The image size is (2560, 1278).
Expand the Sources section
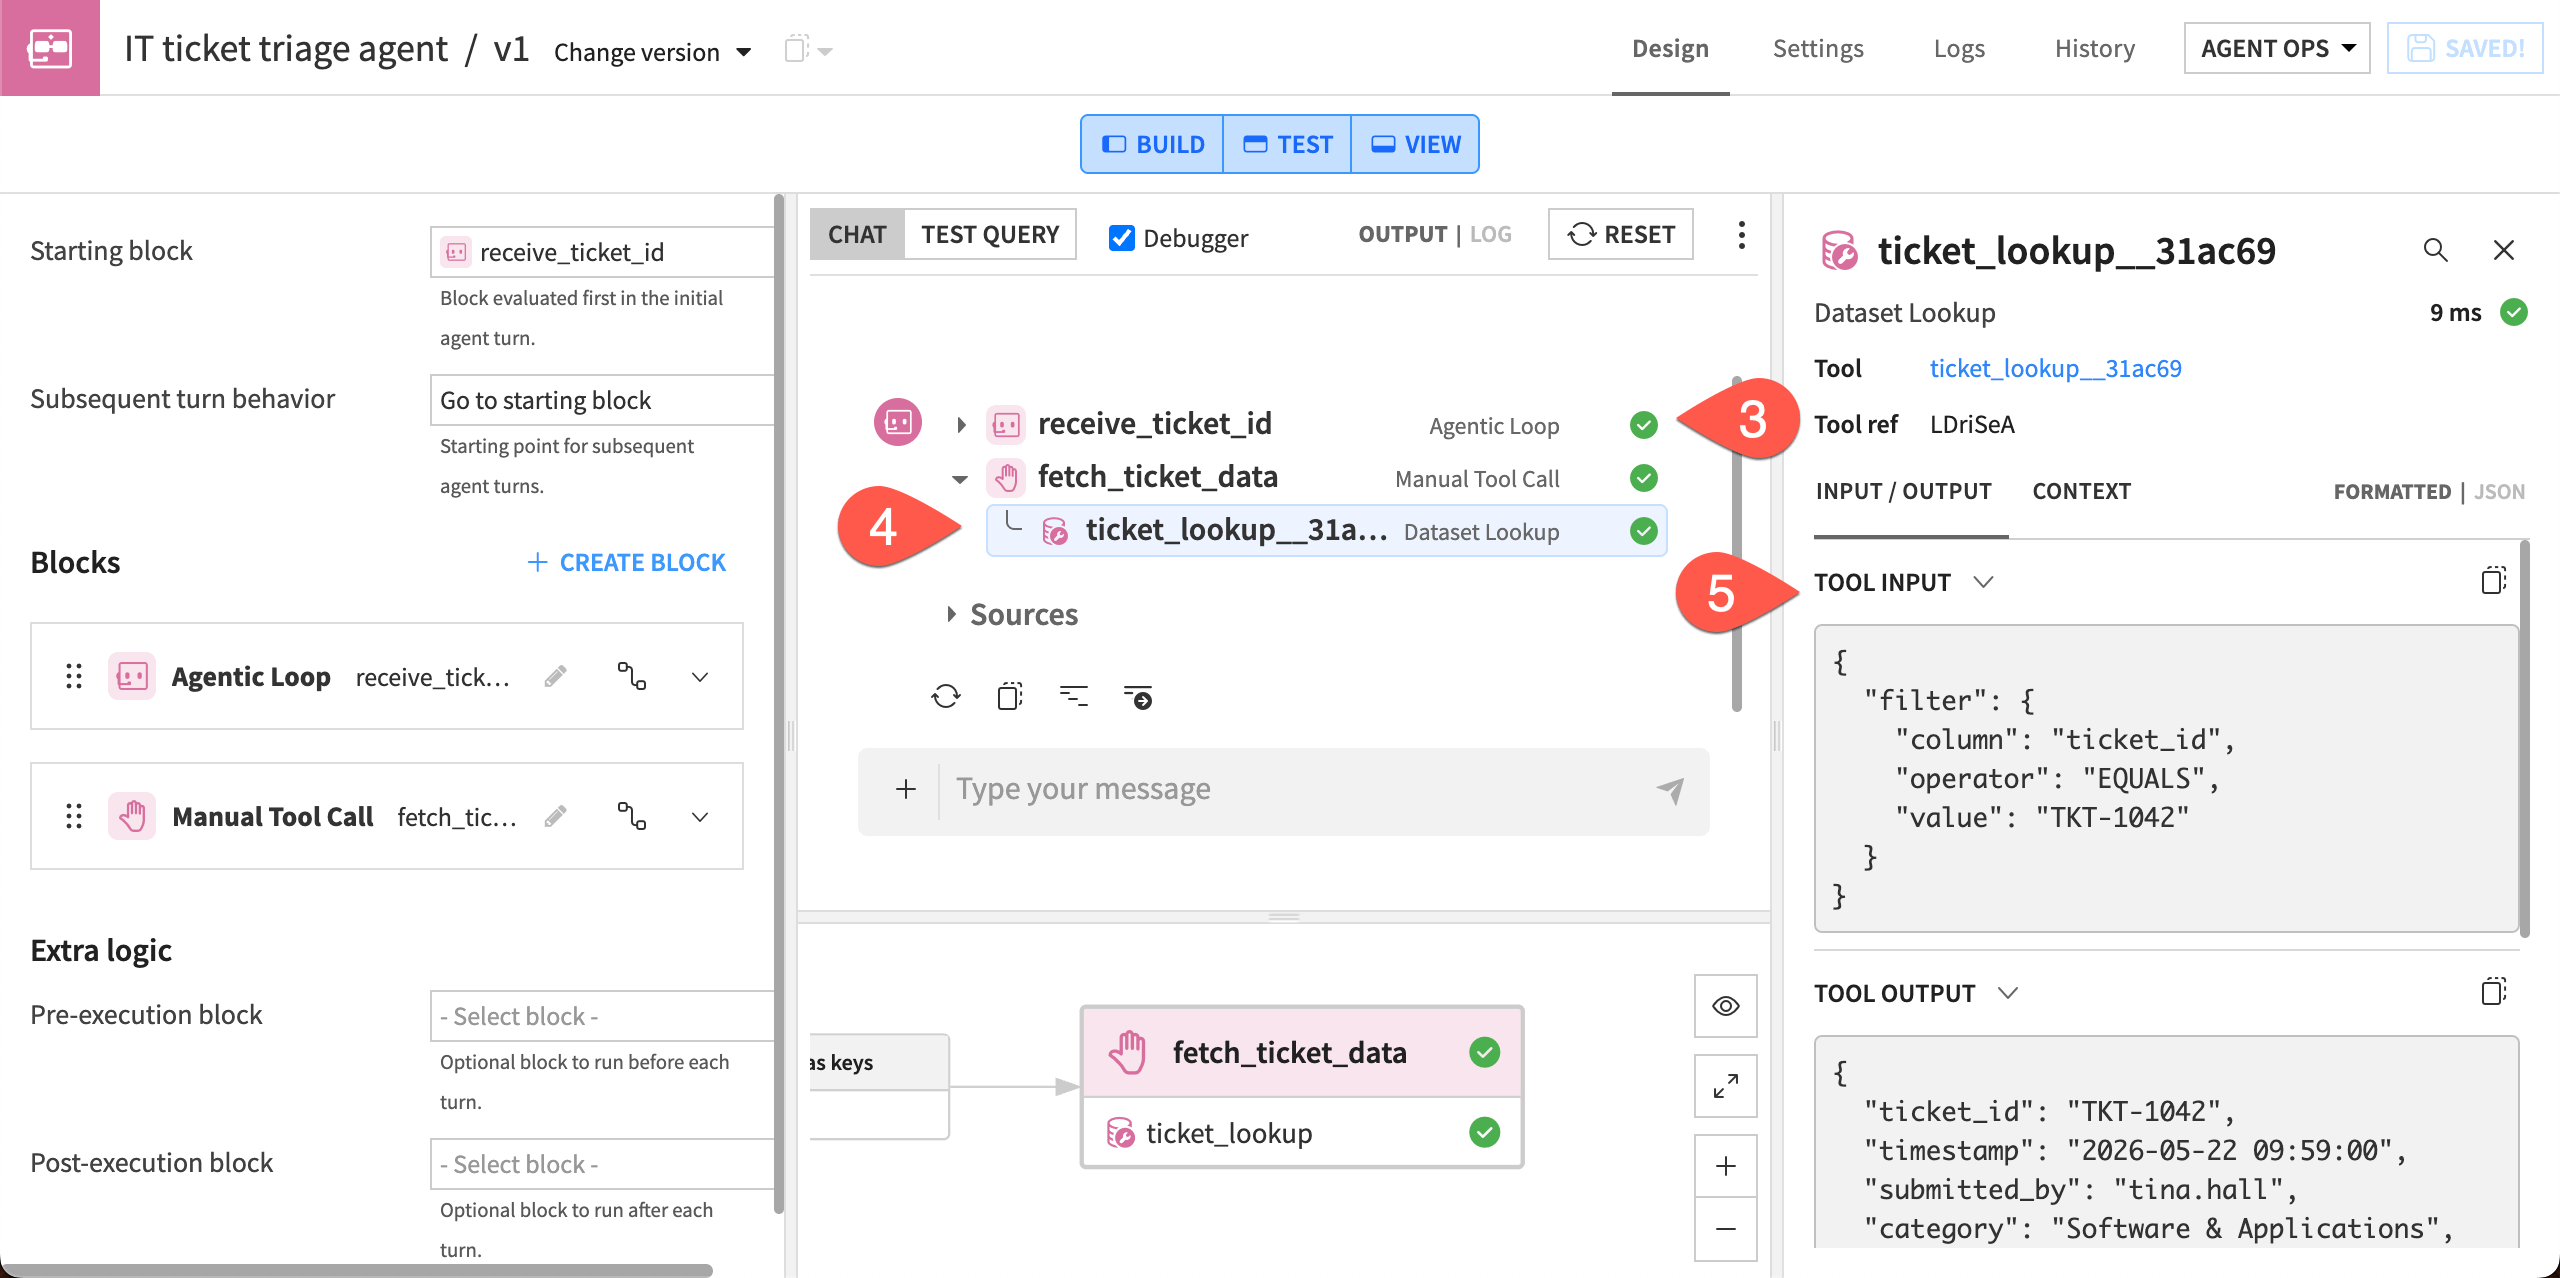click(x=951, y=614)
